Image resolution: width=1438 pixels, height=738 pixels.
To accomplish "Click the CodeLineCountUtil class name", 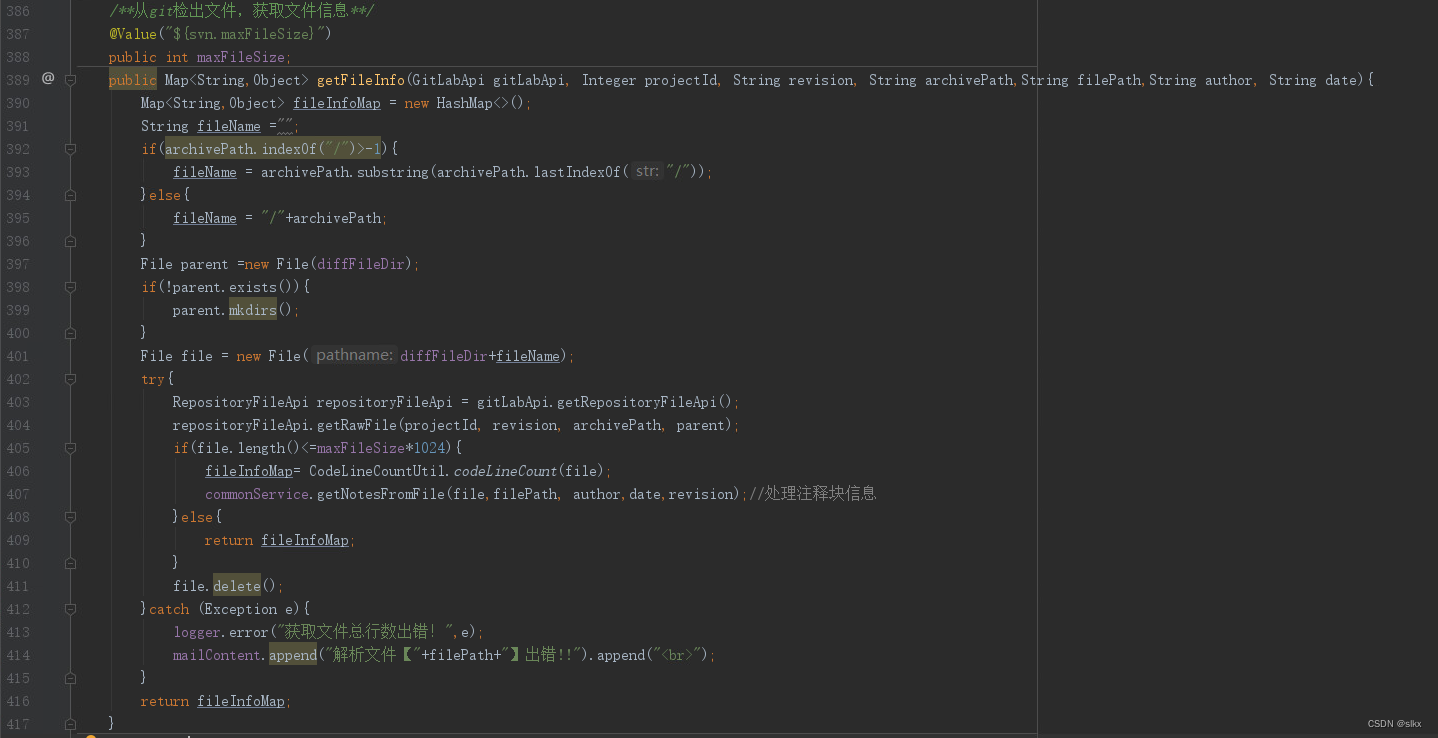I will click(377, 471).
